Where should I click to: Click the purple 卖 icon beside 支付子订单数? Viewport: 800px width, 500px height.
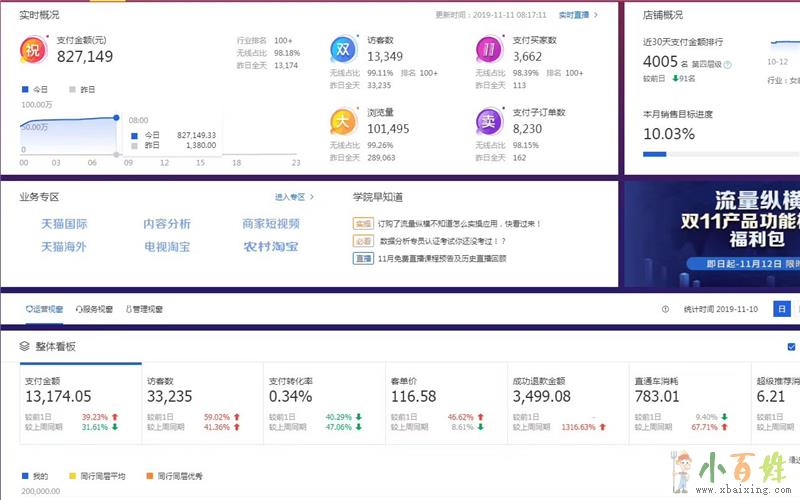click(x=489, y=122)
